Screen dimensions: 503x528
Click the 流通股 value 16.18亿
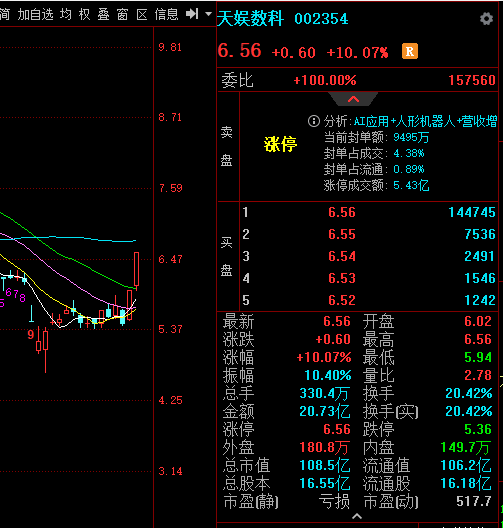point(466,484)
